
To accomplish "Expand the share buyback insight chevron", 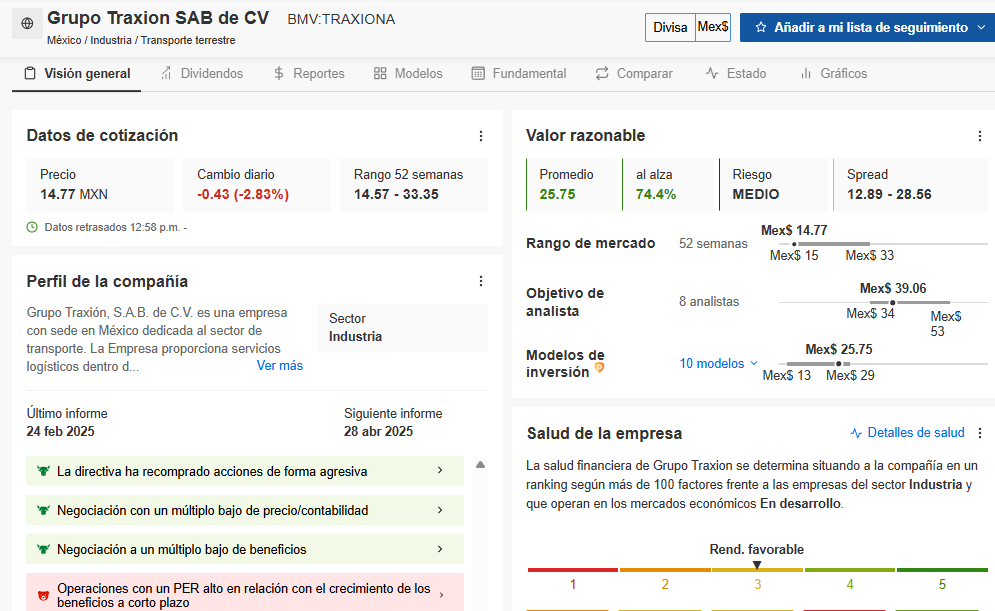I will click(440, 470).
